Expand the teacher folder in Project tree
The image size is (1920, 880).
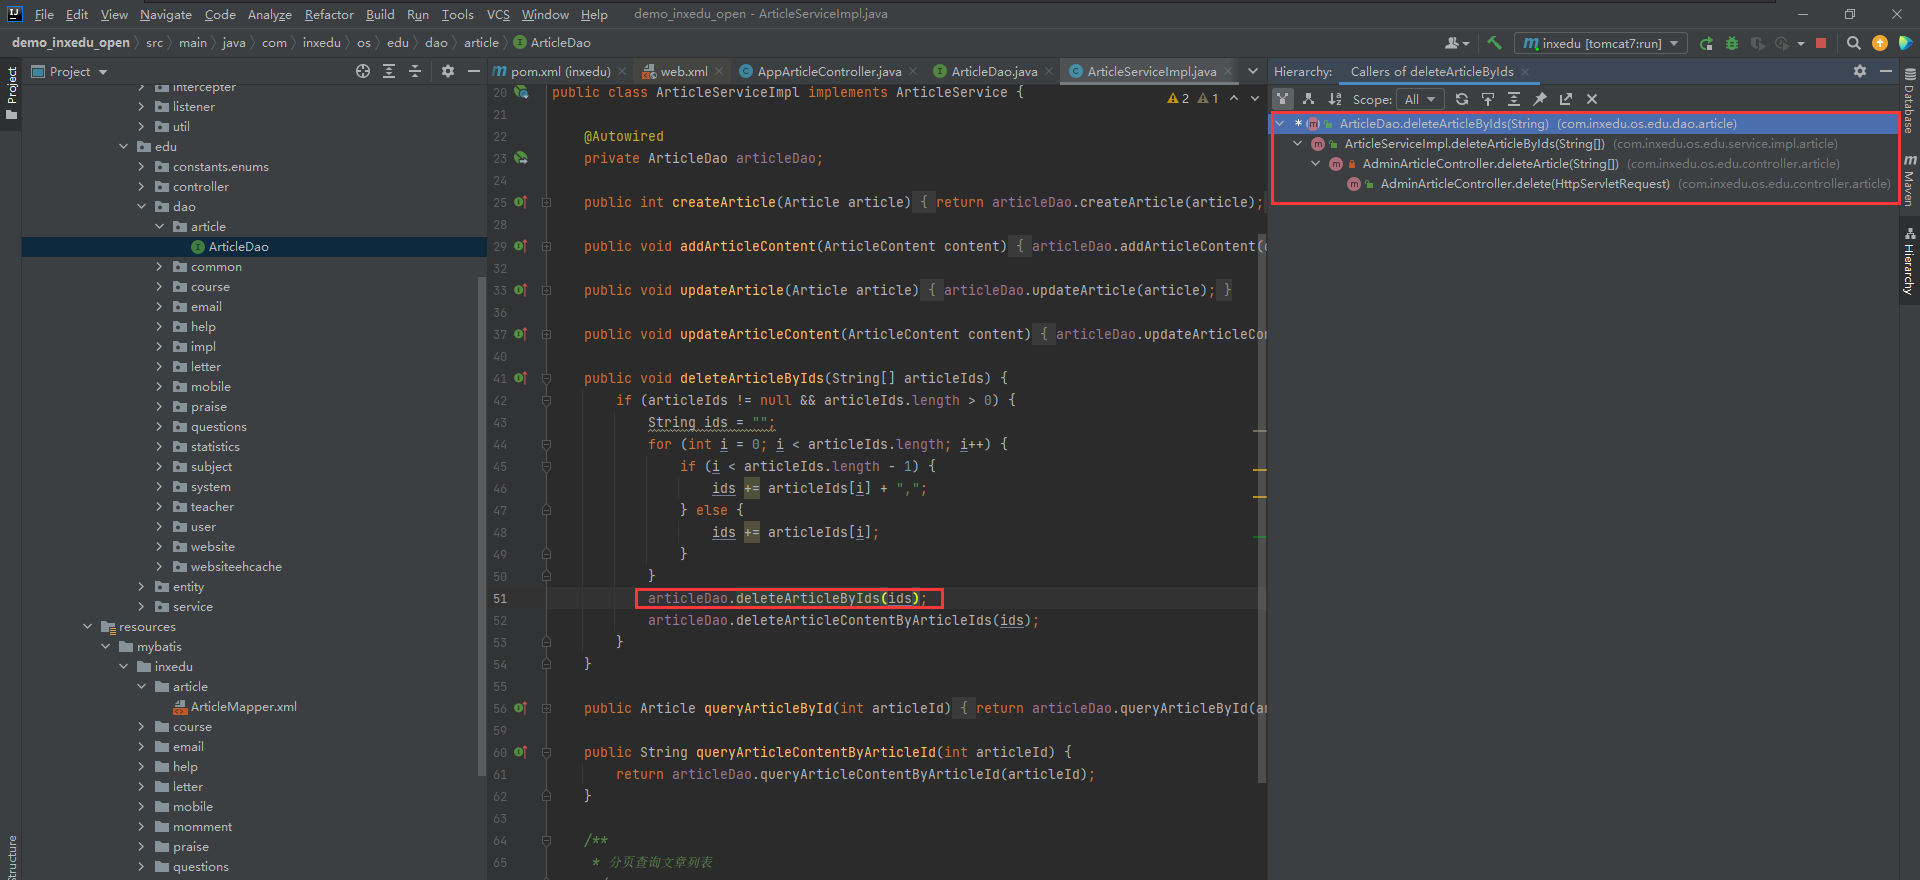tap(159, 507)
